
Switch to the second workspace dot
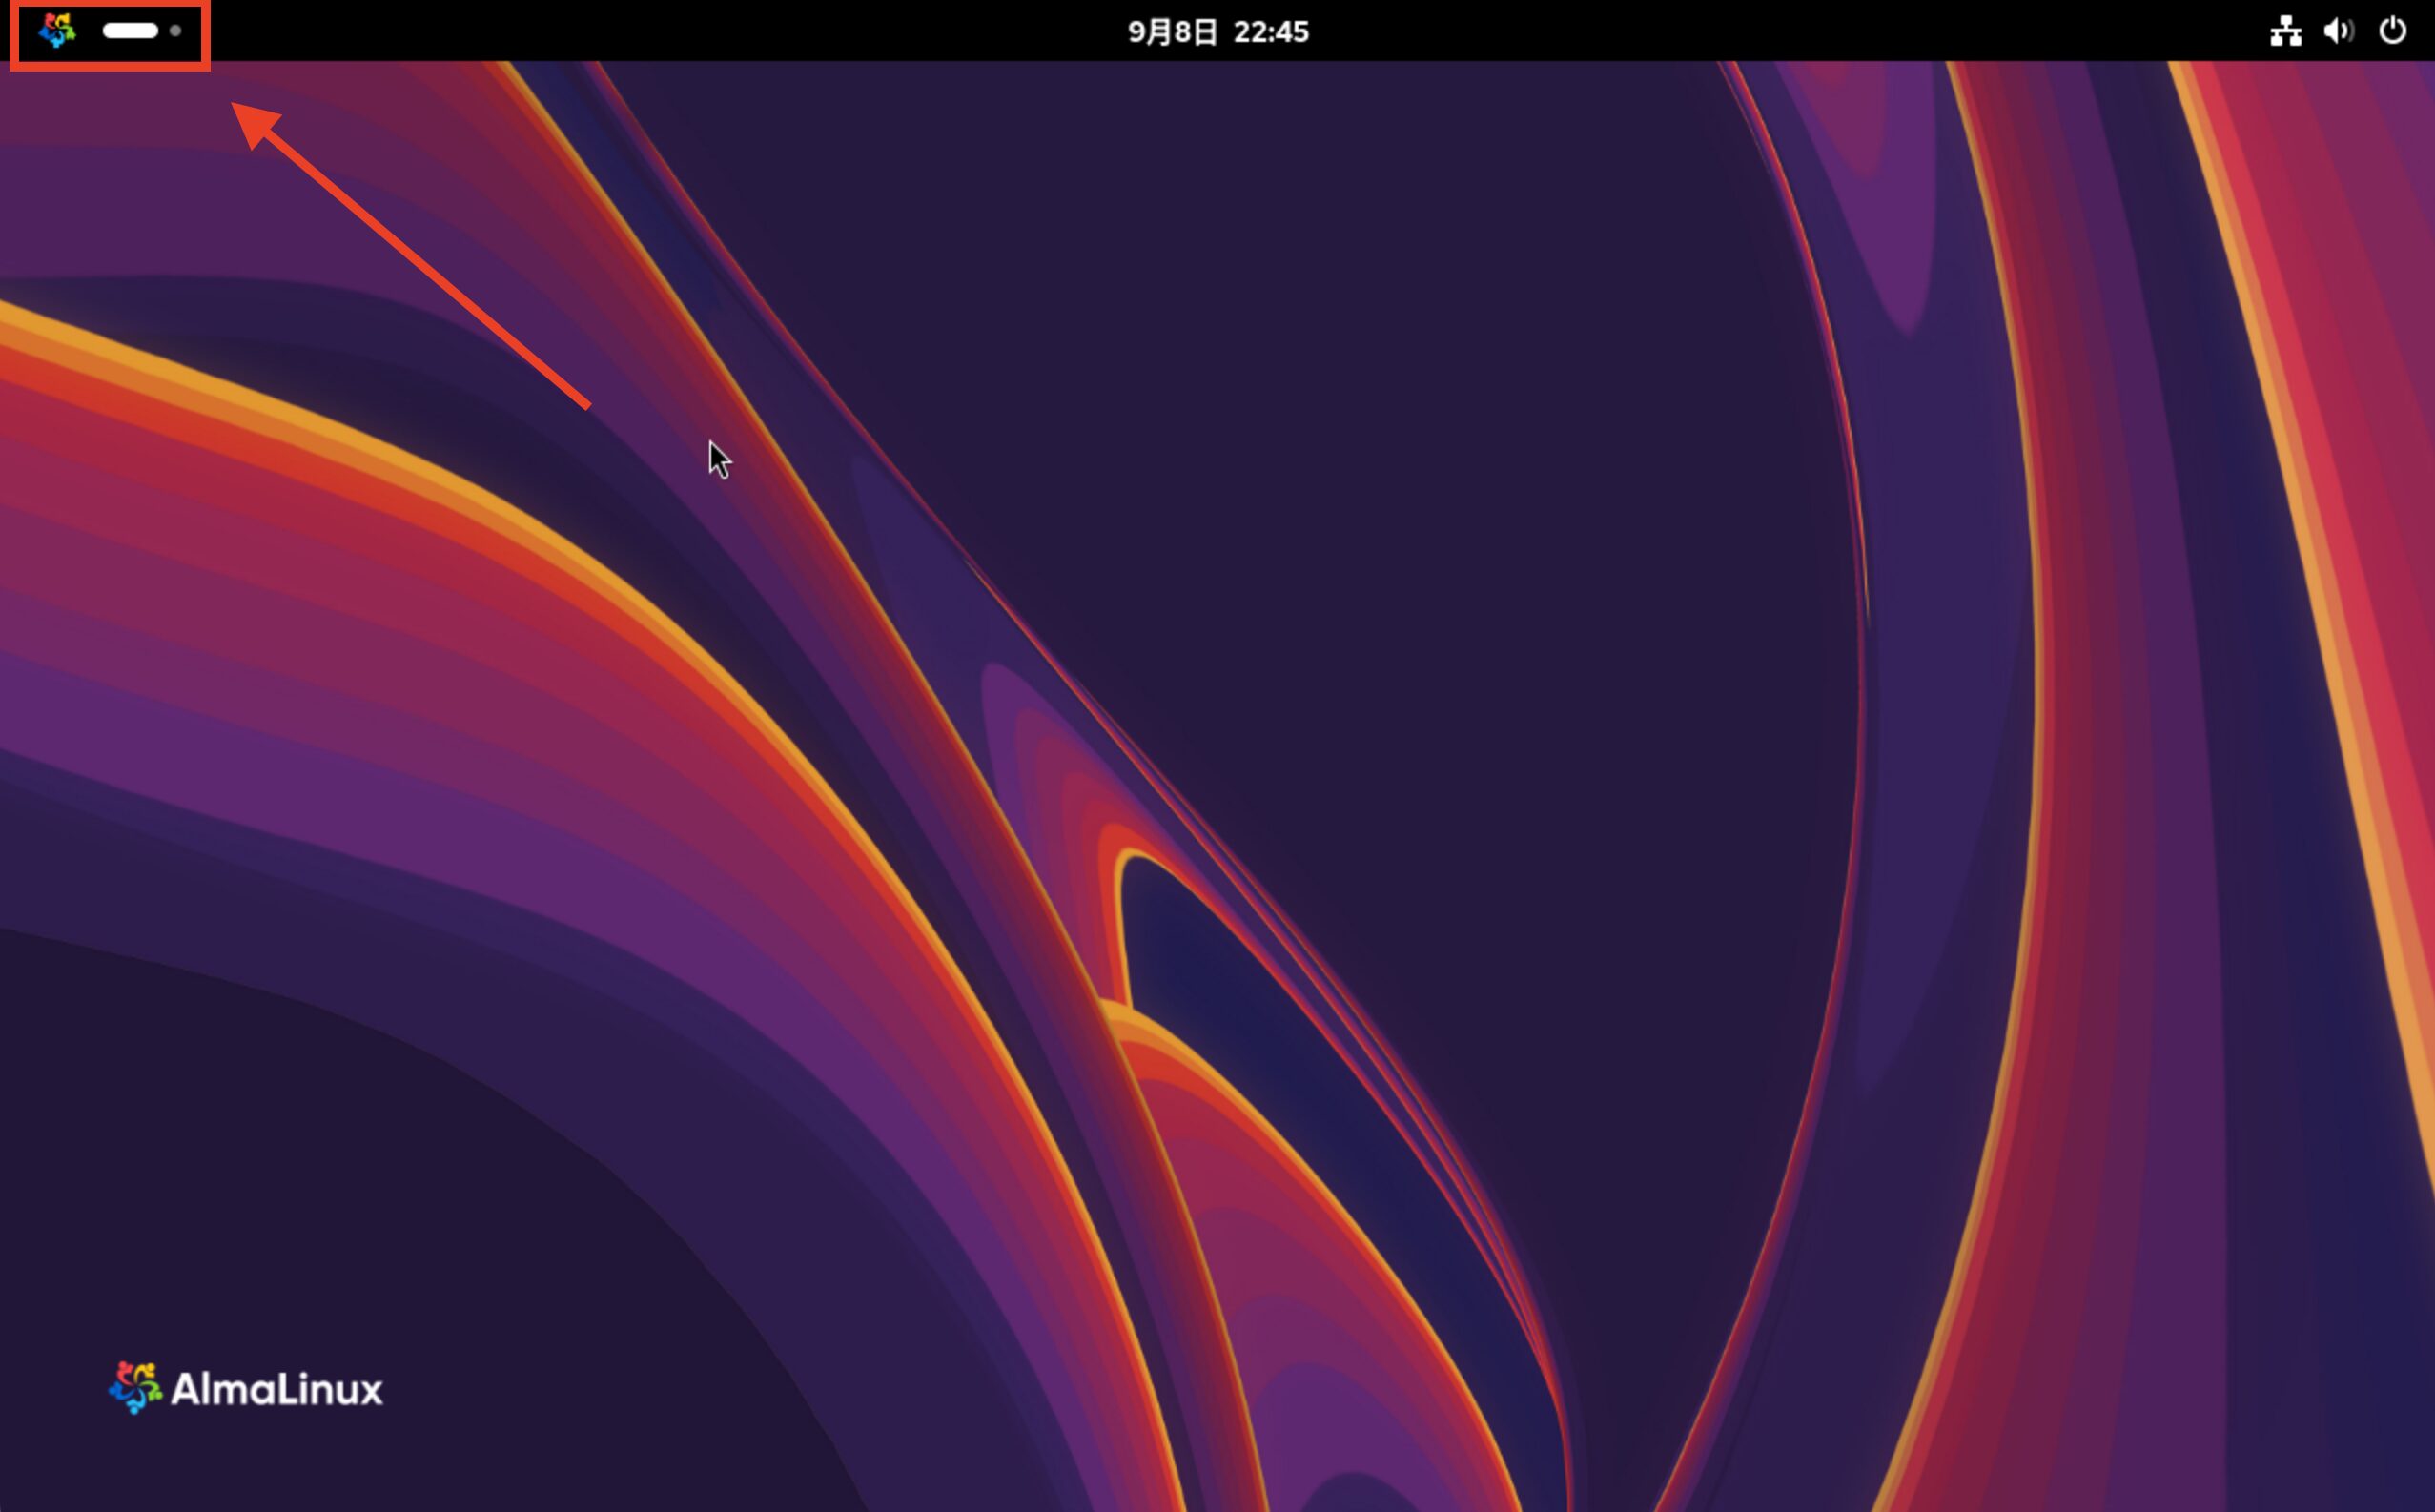pos(175,31)
